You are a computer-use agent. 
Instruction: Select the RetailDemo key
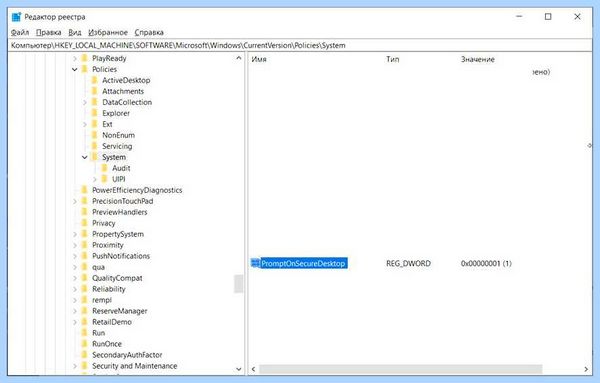click(x=112, y=322)
